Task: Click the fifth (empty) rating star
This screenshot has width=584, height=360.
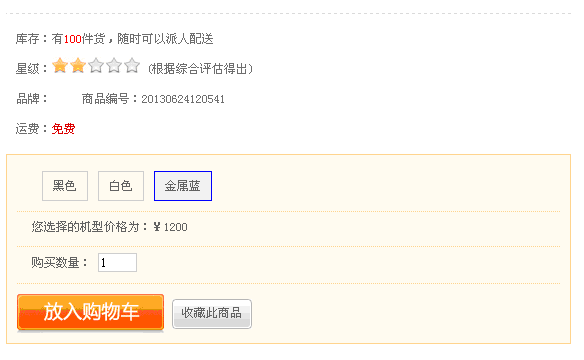Action: coord(132,66)
